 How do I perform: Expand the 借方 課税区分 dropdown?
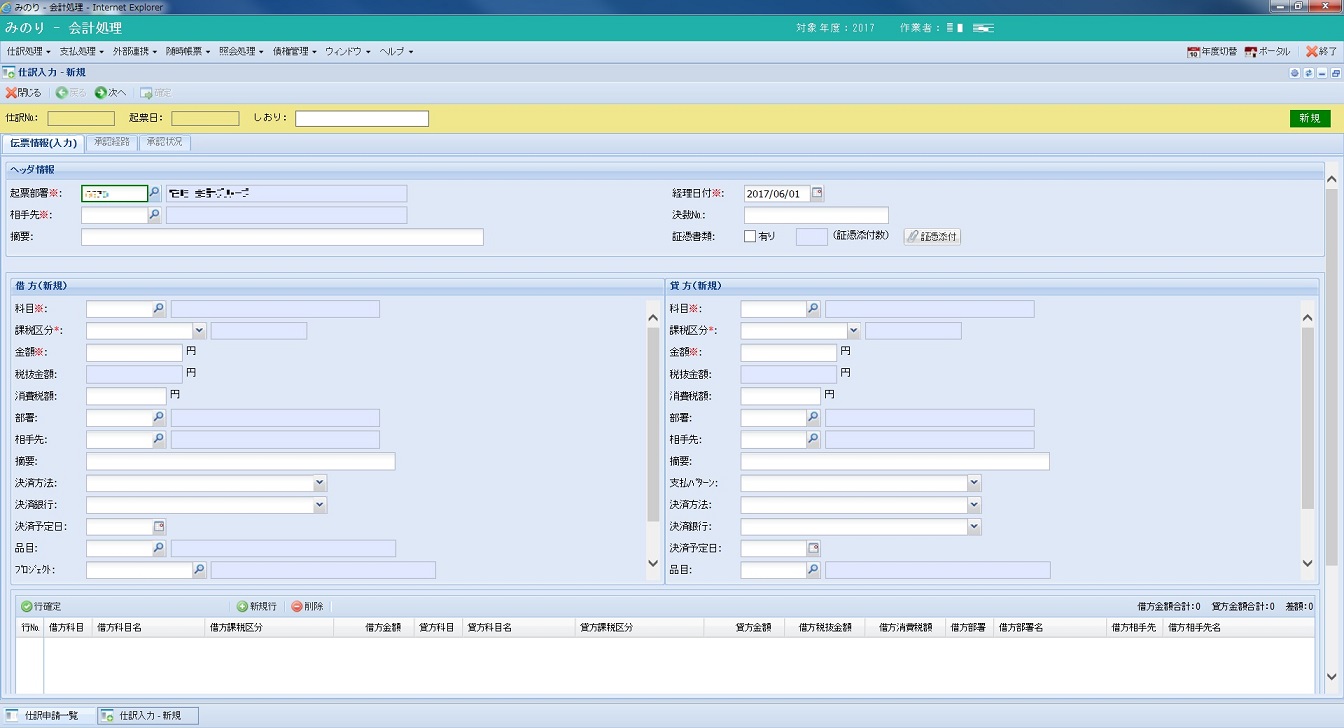click(199, 331)
